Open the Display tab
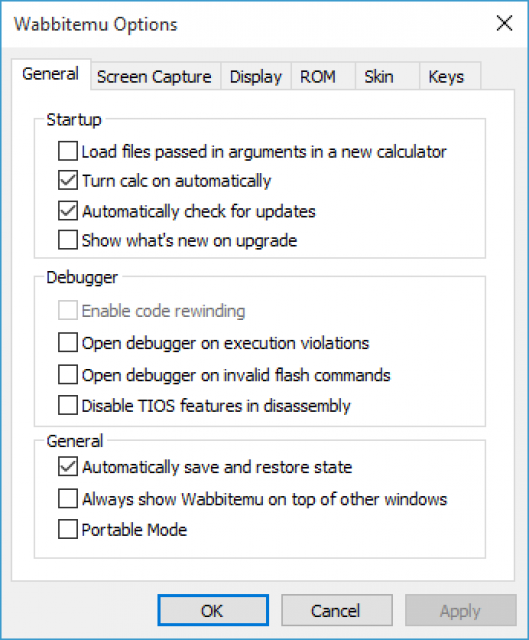The width and height of the screenshot is (529, 640). (x=256, y=76)
